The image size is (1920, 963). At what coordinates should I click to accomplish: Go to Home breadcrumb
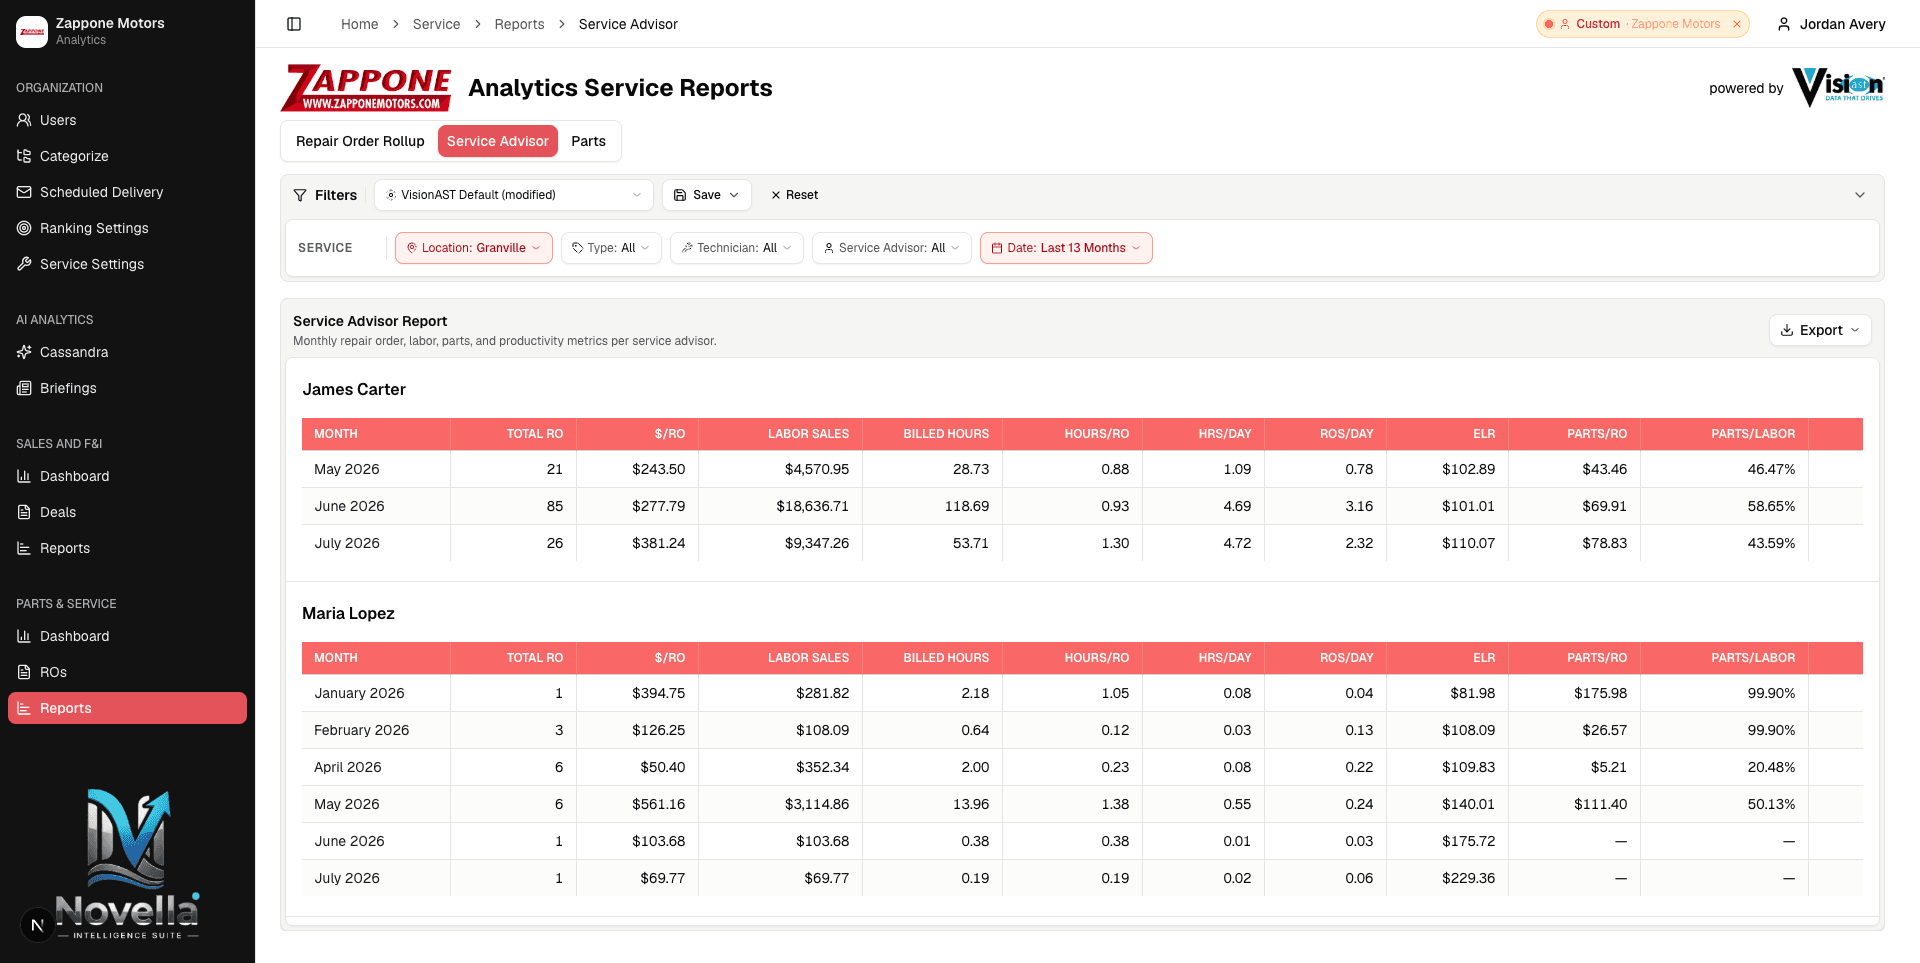point(360,24)
